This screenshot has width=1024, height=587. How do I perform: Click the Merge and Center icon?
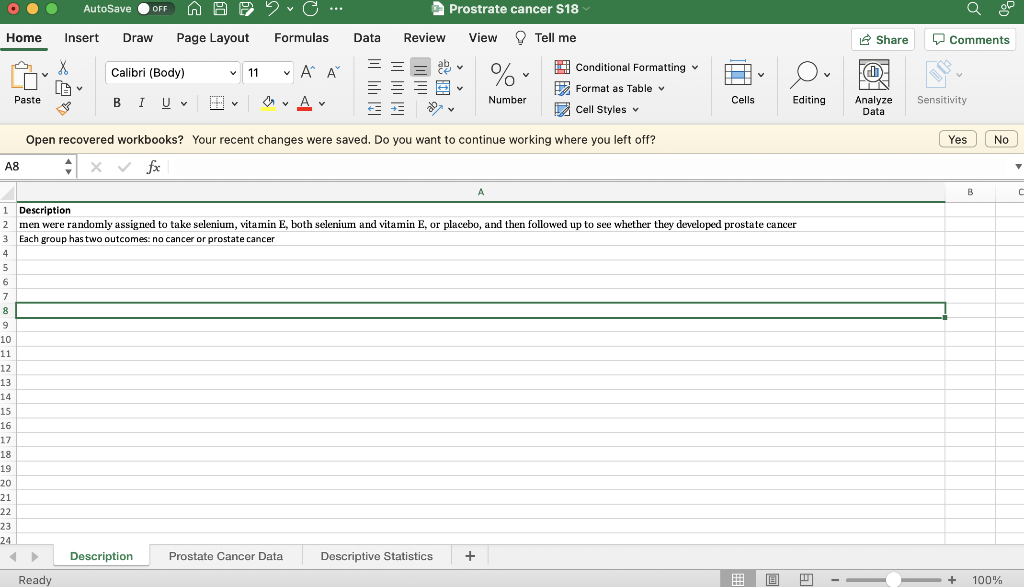(x=443, y=88)
